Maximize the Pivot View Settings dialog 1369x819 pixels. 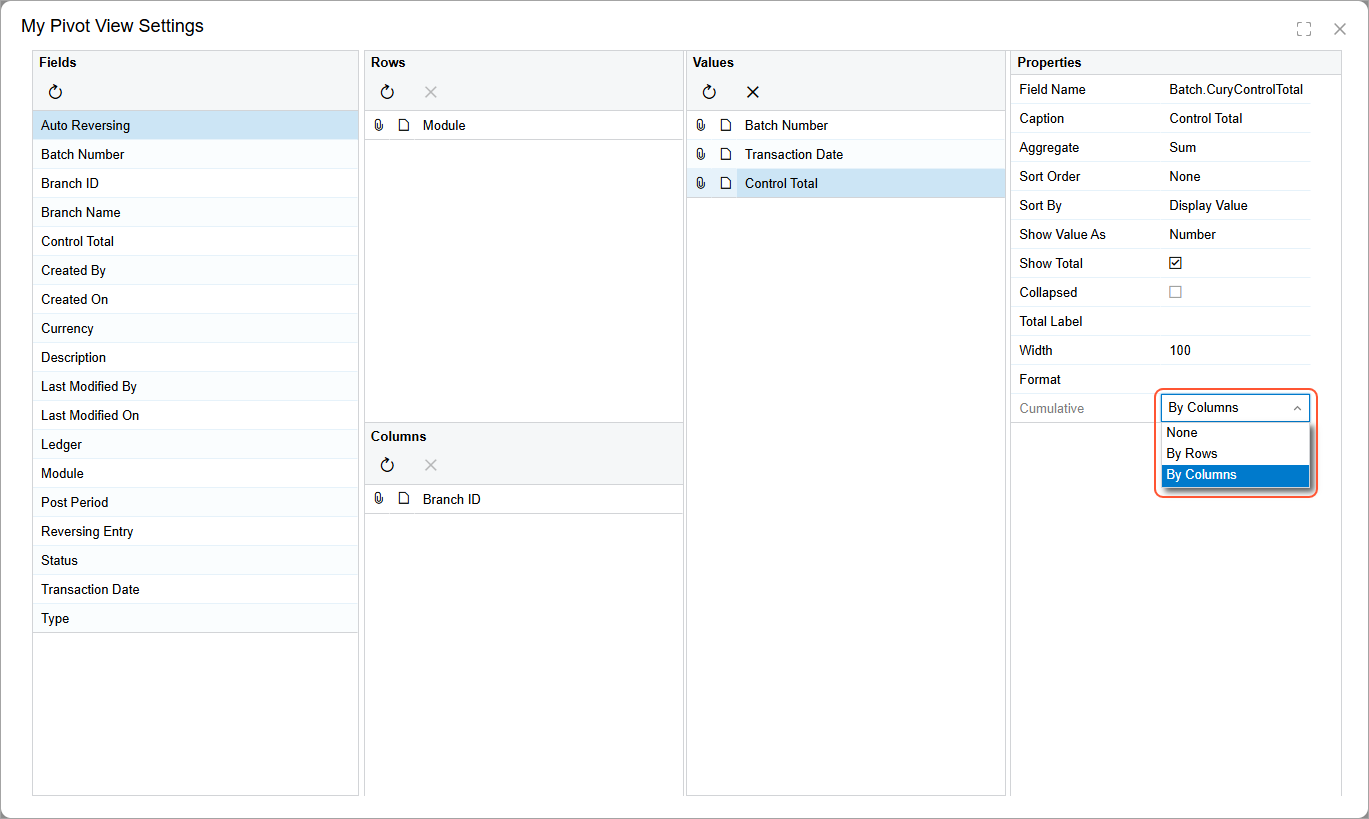tap(1304, 29)
